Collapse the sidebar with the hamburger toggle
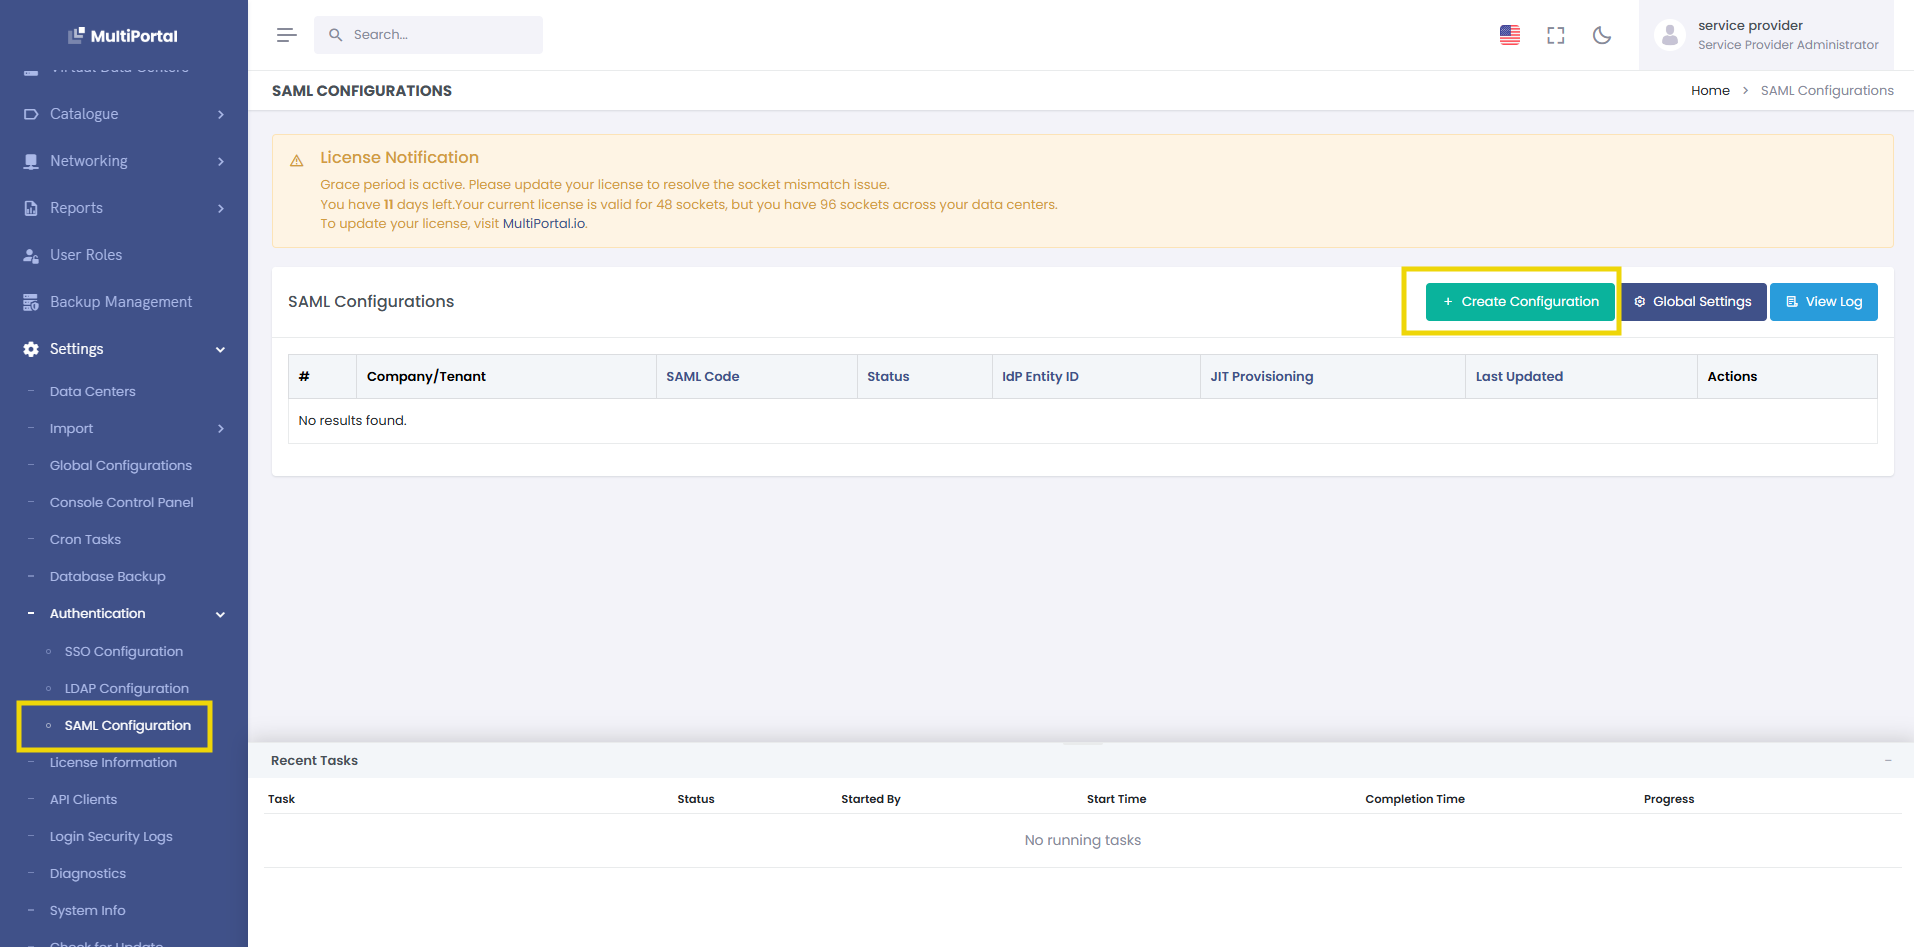 [286, 34]
